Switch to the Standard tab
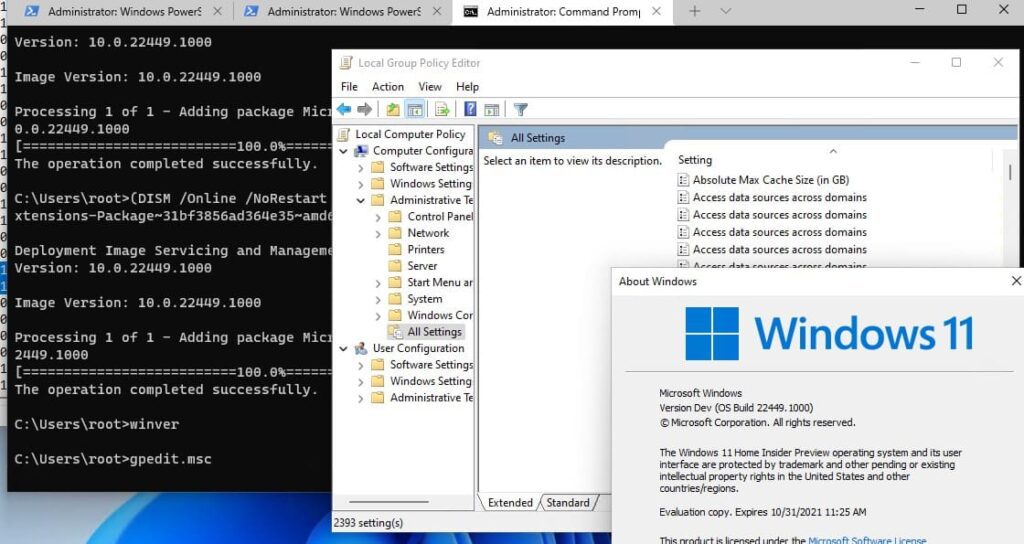Image resolution: width=1024 pixels, height=544 pixels. 568,502
